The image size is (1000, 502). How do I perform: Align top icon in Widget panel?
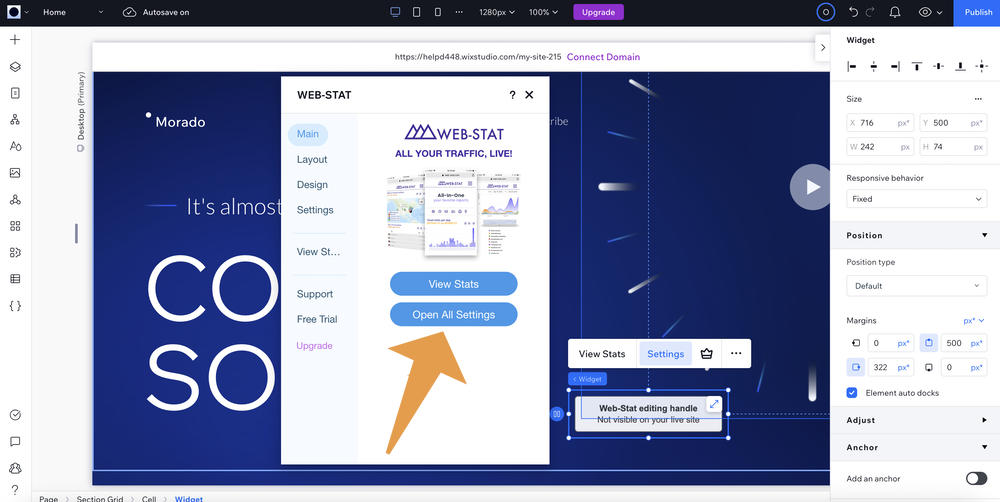click(x=917, y=66)
